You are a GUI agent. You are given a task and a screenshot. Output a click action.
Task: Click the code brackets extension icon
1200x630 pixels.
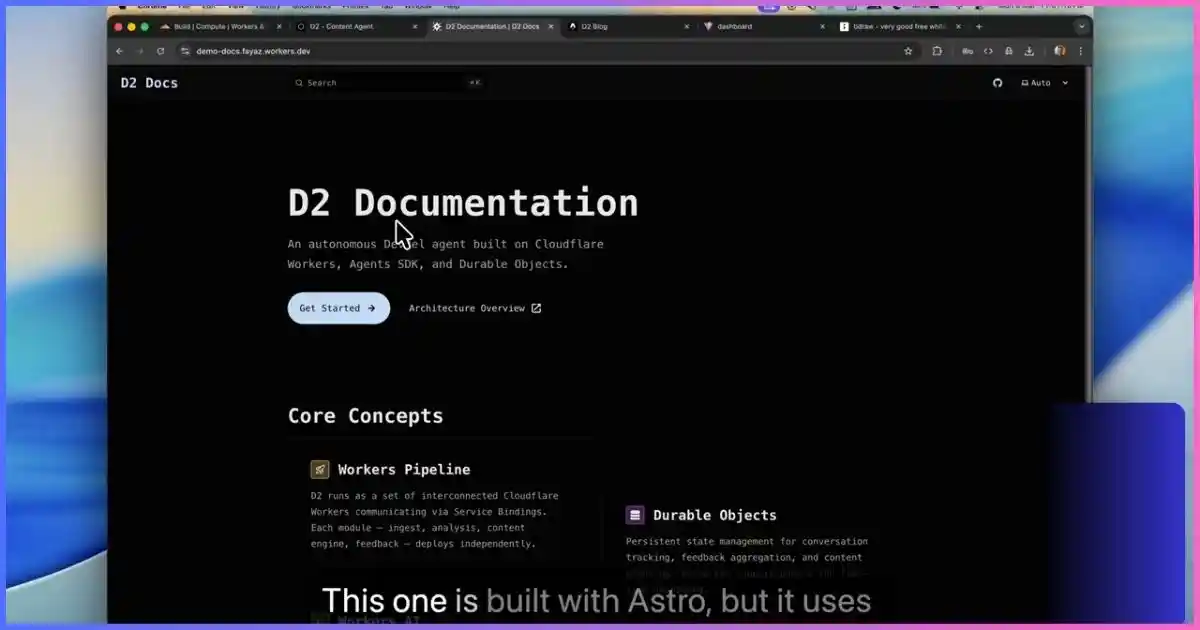coord(988,51)
